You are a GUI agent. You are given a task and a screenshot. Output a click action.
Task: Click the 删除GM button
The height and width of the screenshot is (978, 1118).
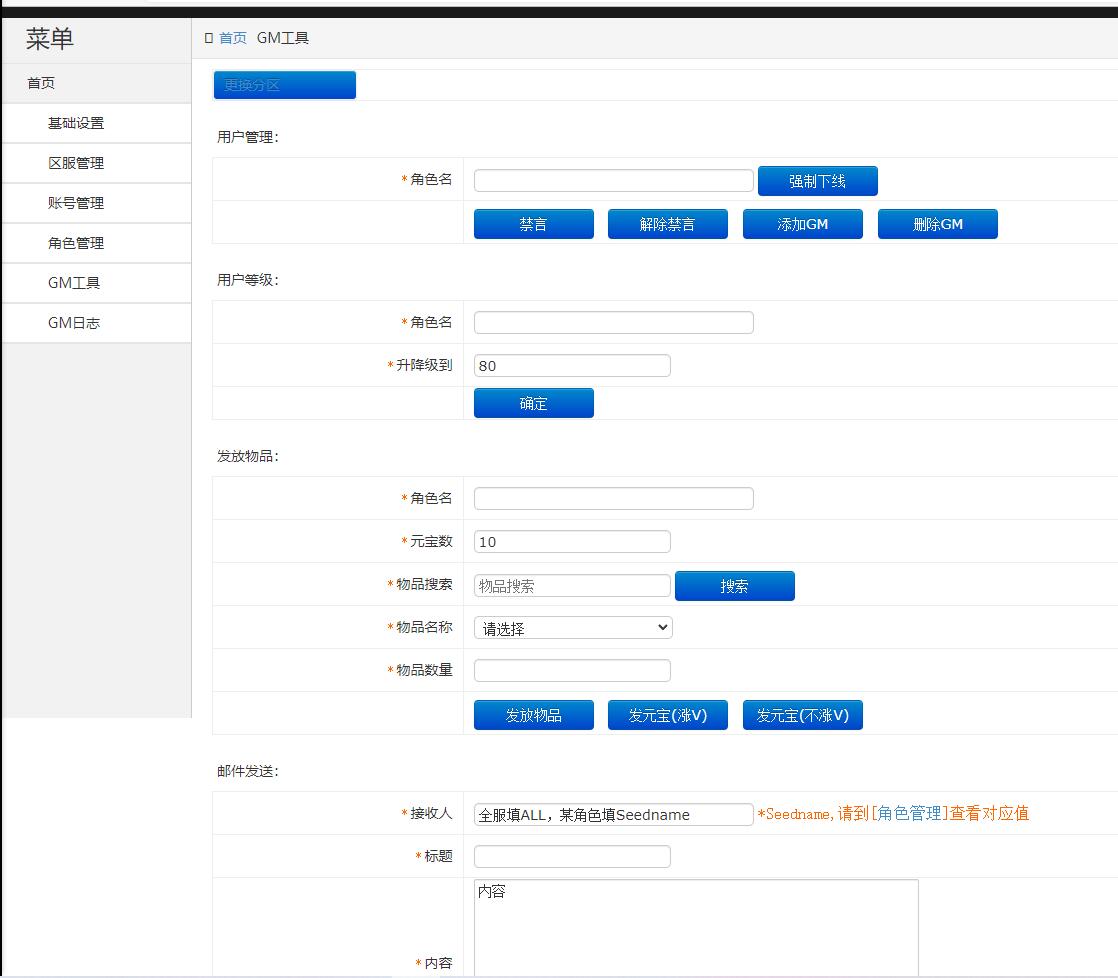pos(937,223)
